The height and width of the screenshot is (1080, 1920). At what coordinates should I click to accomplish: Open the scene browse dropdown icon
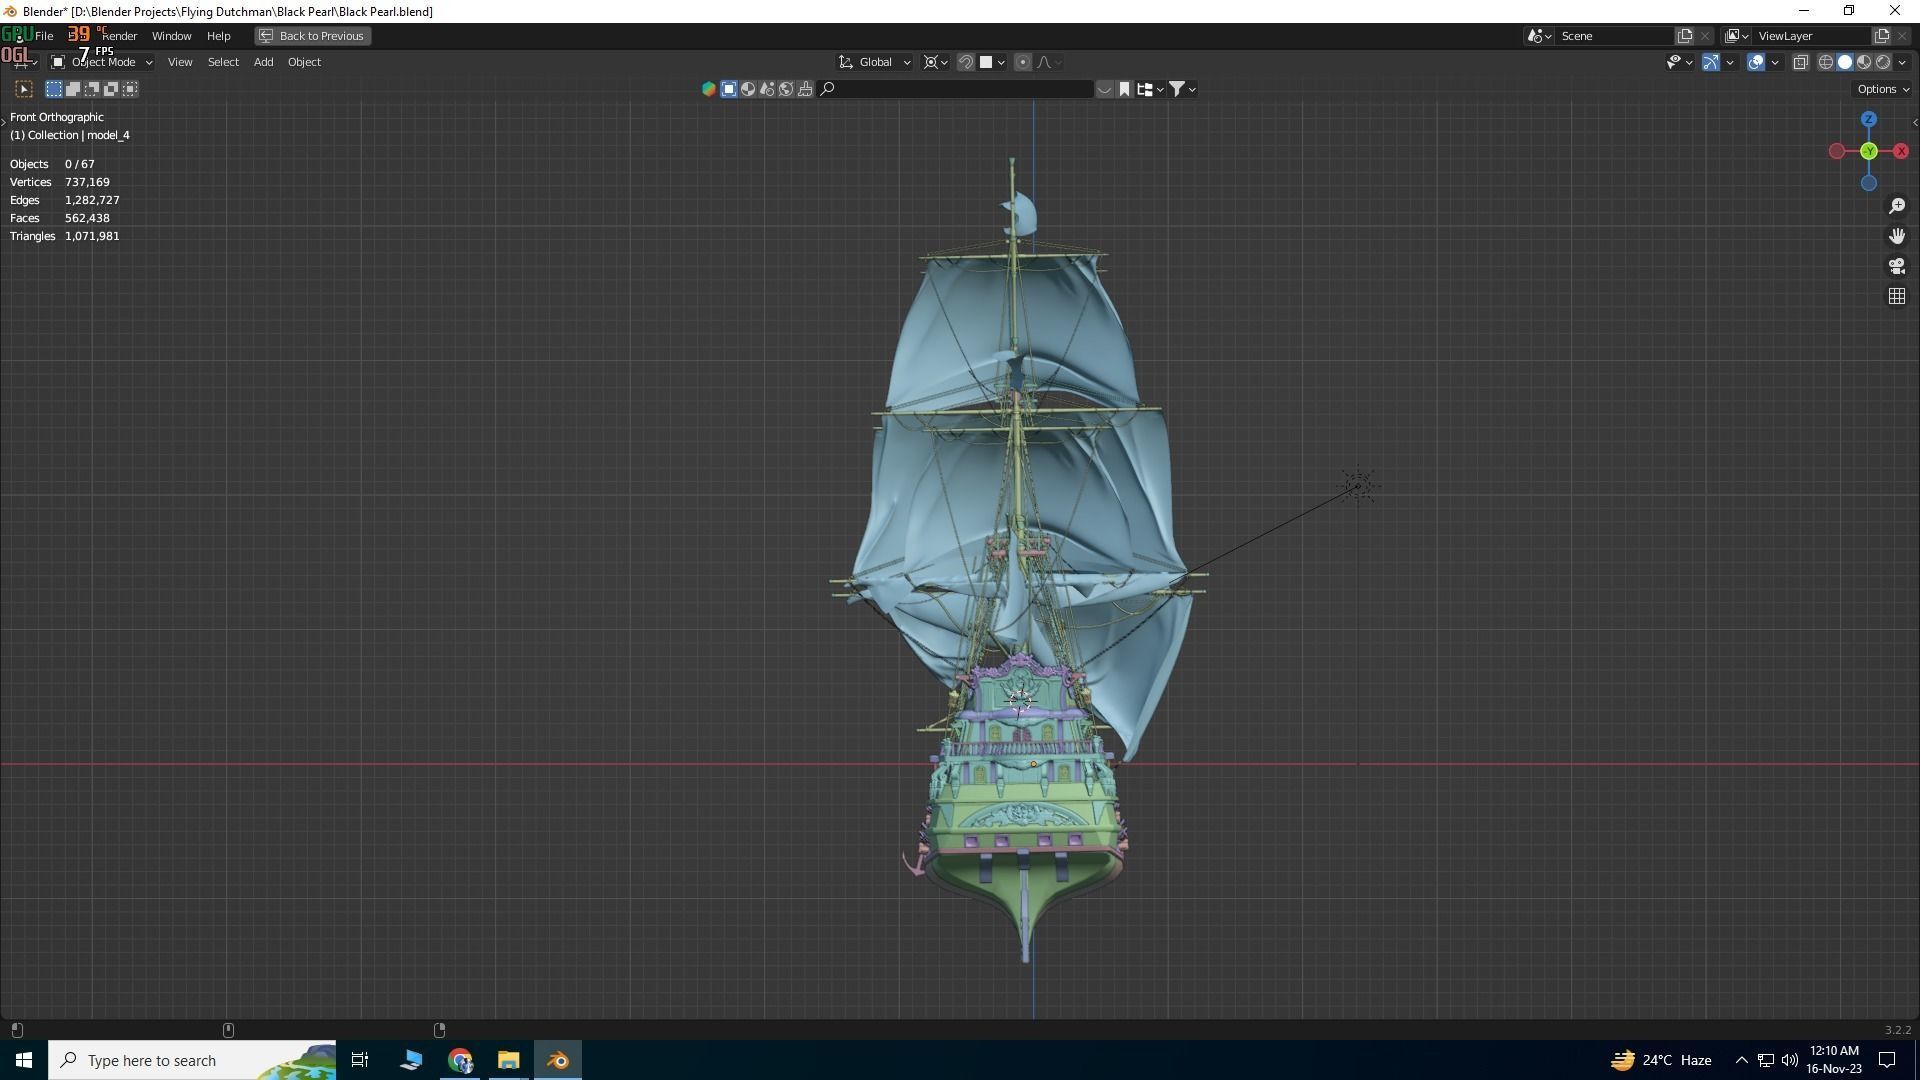[x=1539, y=36]
